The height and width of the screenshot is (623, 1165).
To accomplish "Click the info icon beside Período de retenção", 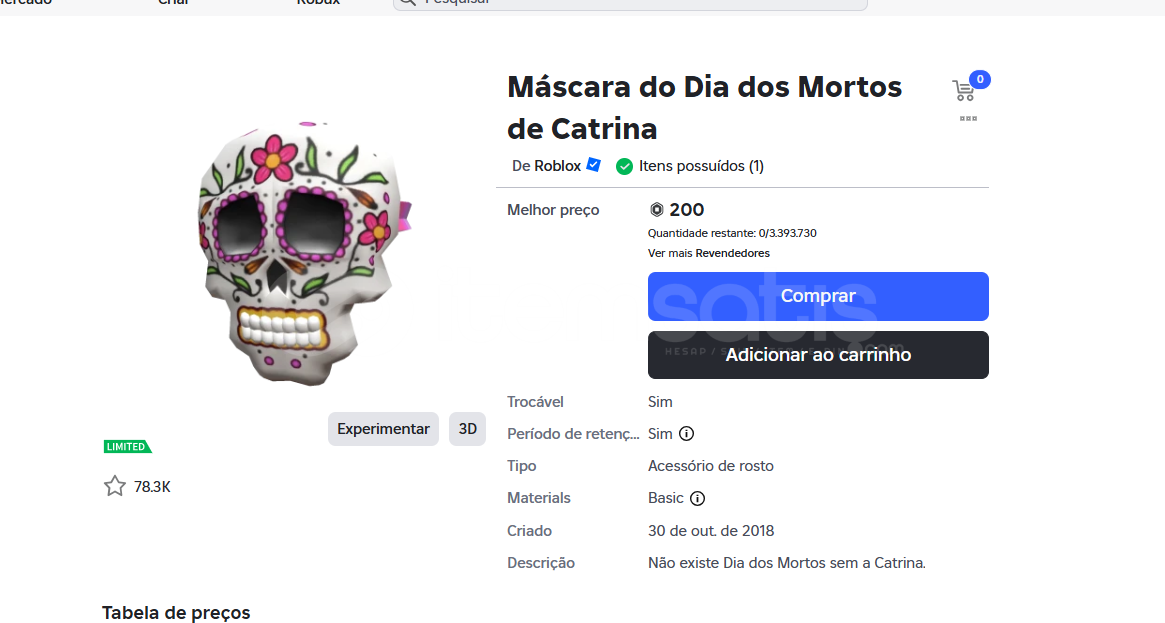I will [686, 434].
